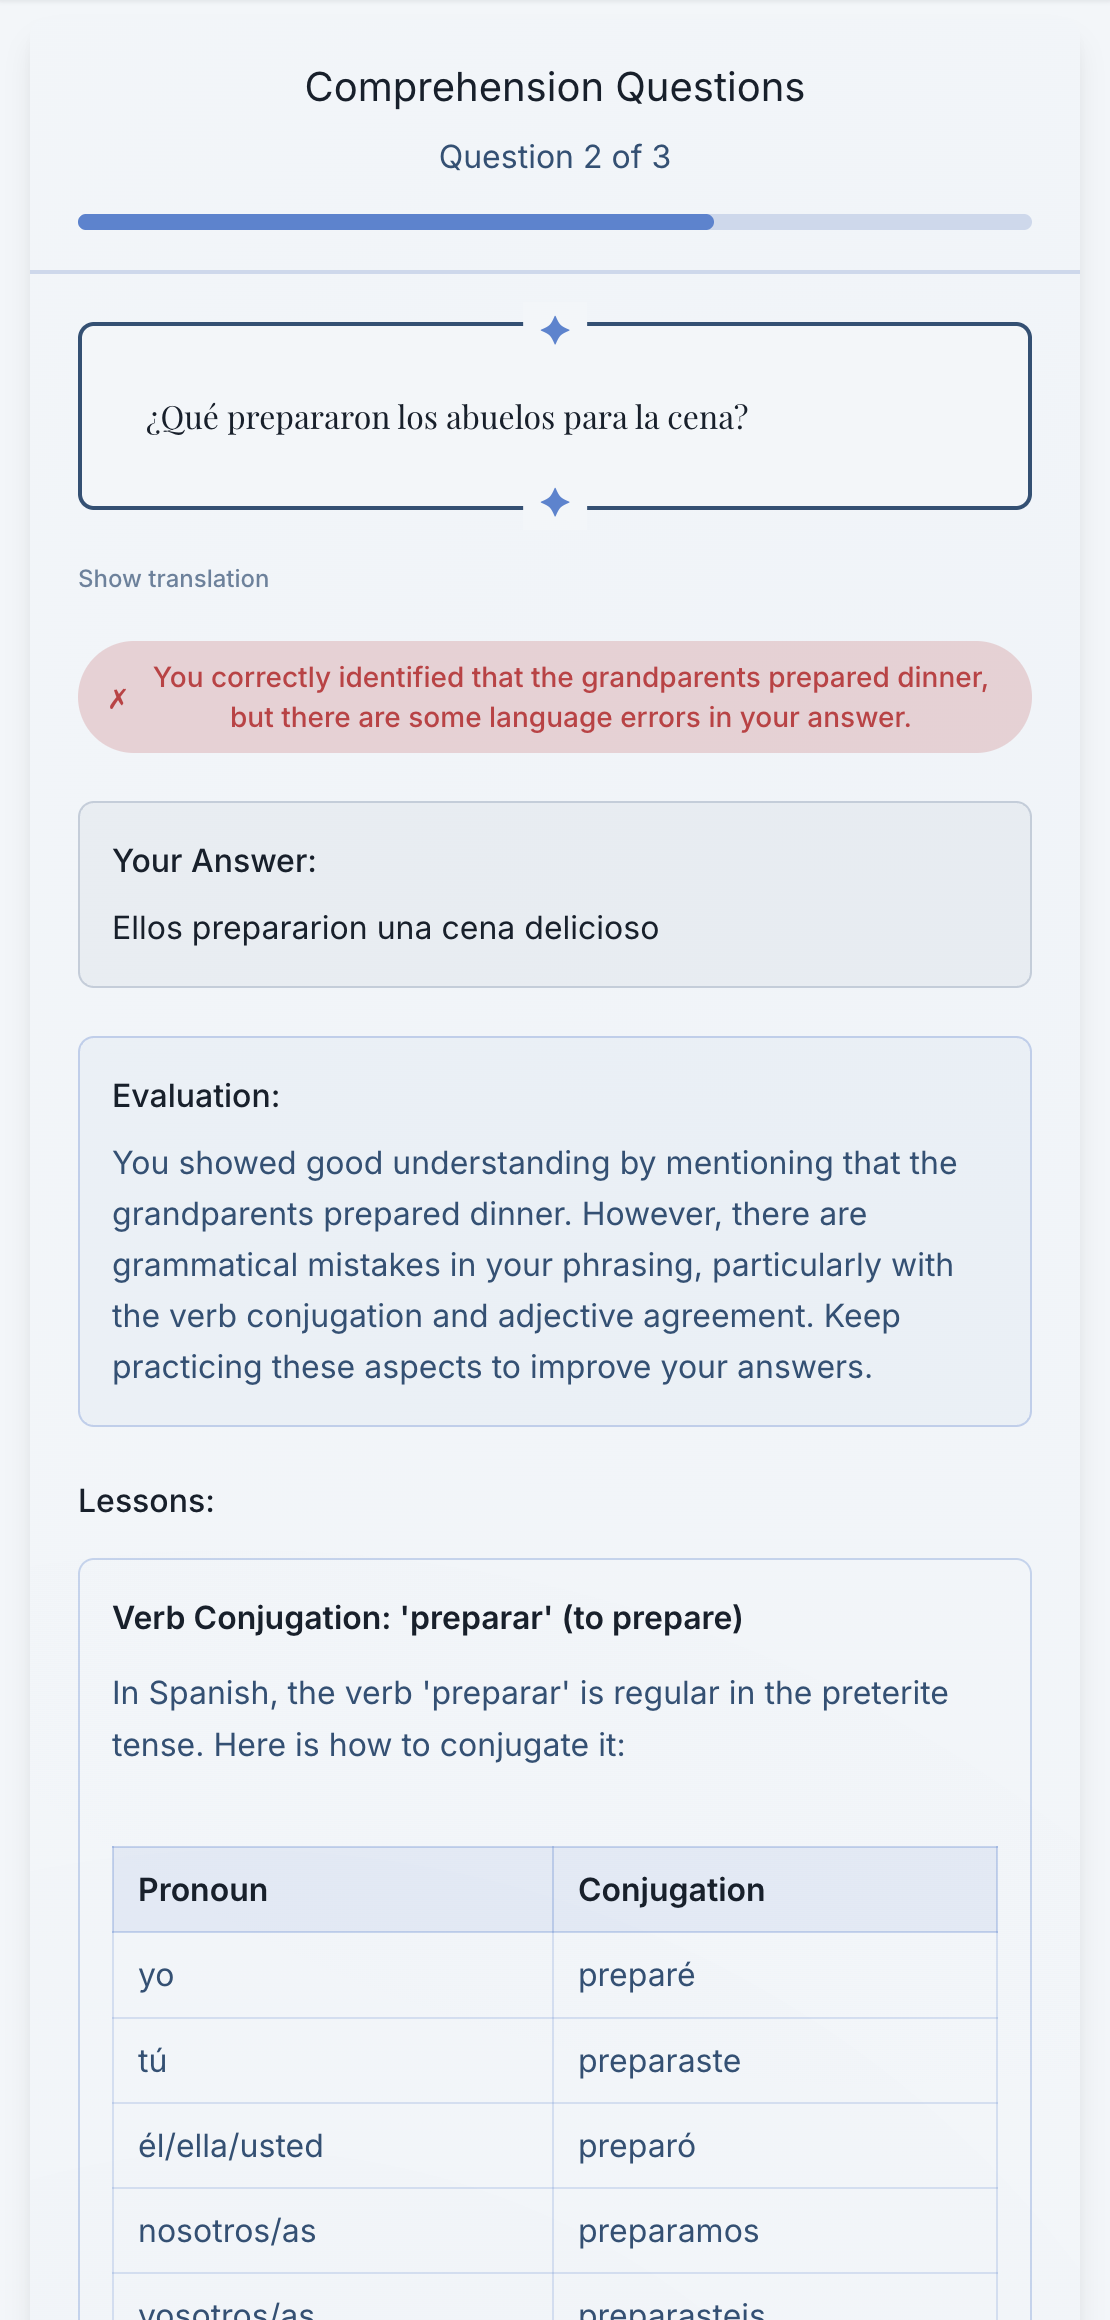Show the translation of the question
The image size is (1110, 2320).
(x=173, y=578)
